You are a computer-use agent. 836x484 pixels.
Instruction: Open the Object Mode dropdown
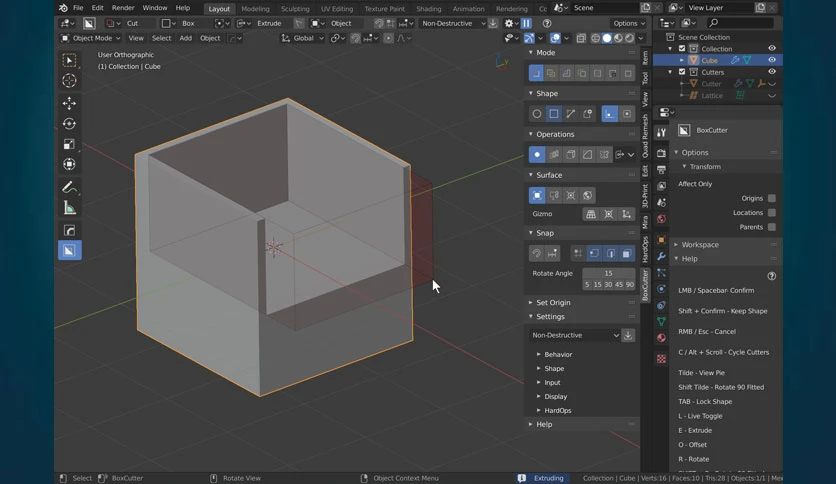coord(90,38)
